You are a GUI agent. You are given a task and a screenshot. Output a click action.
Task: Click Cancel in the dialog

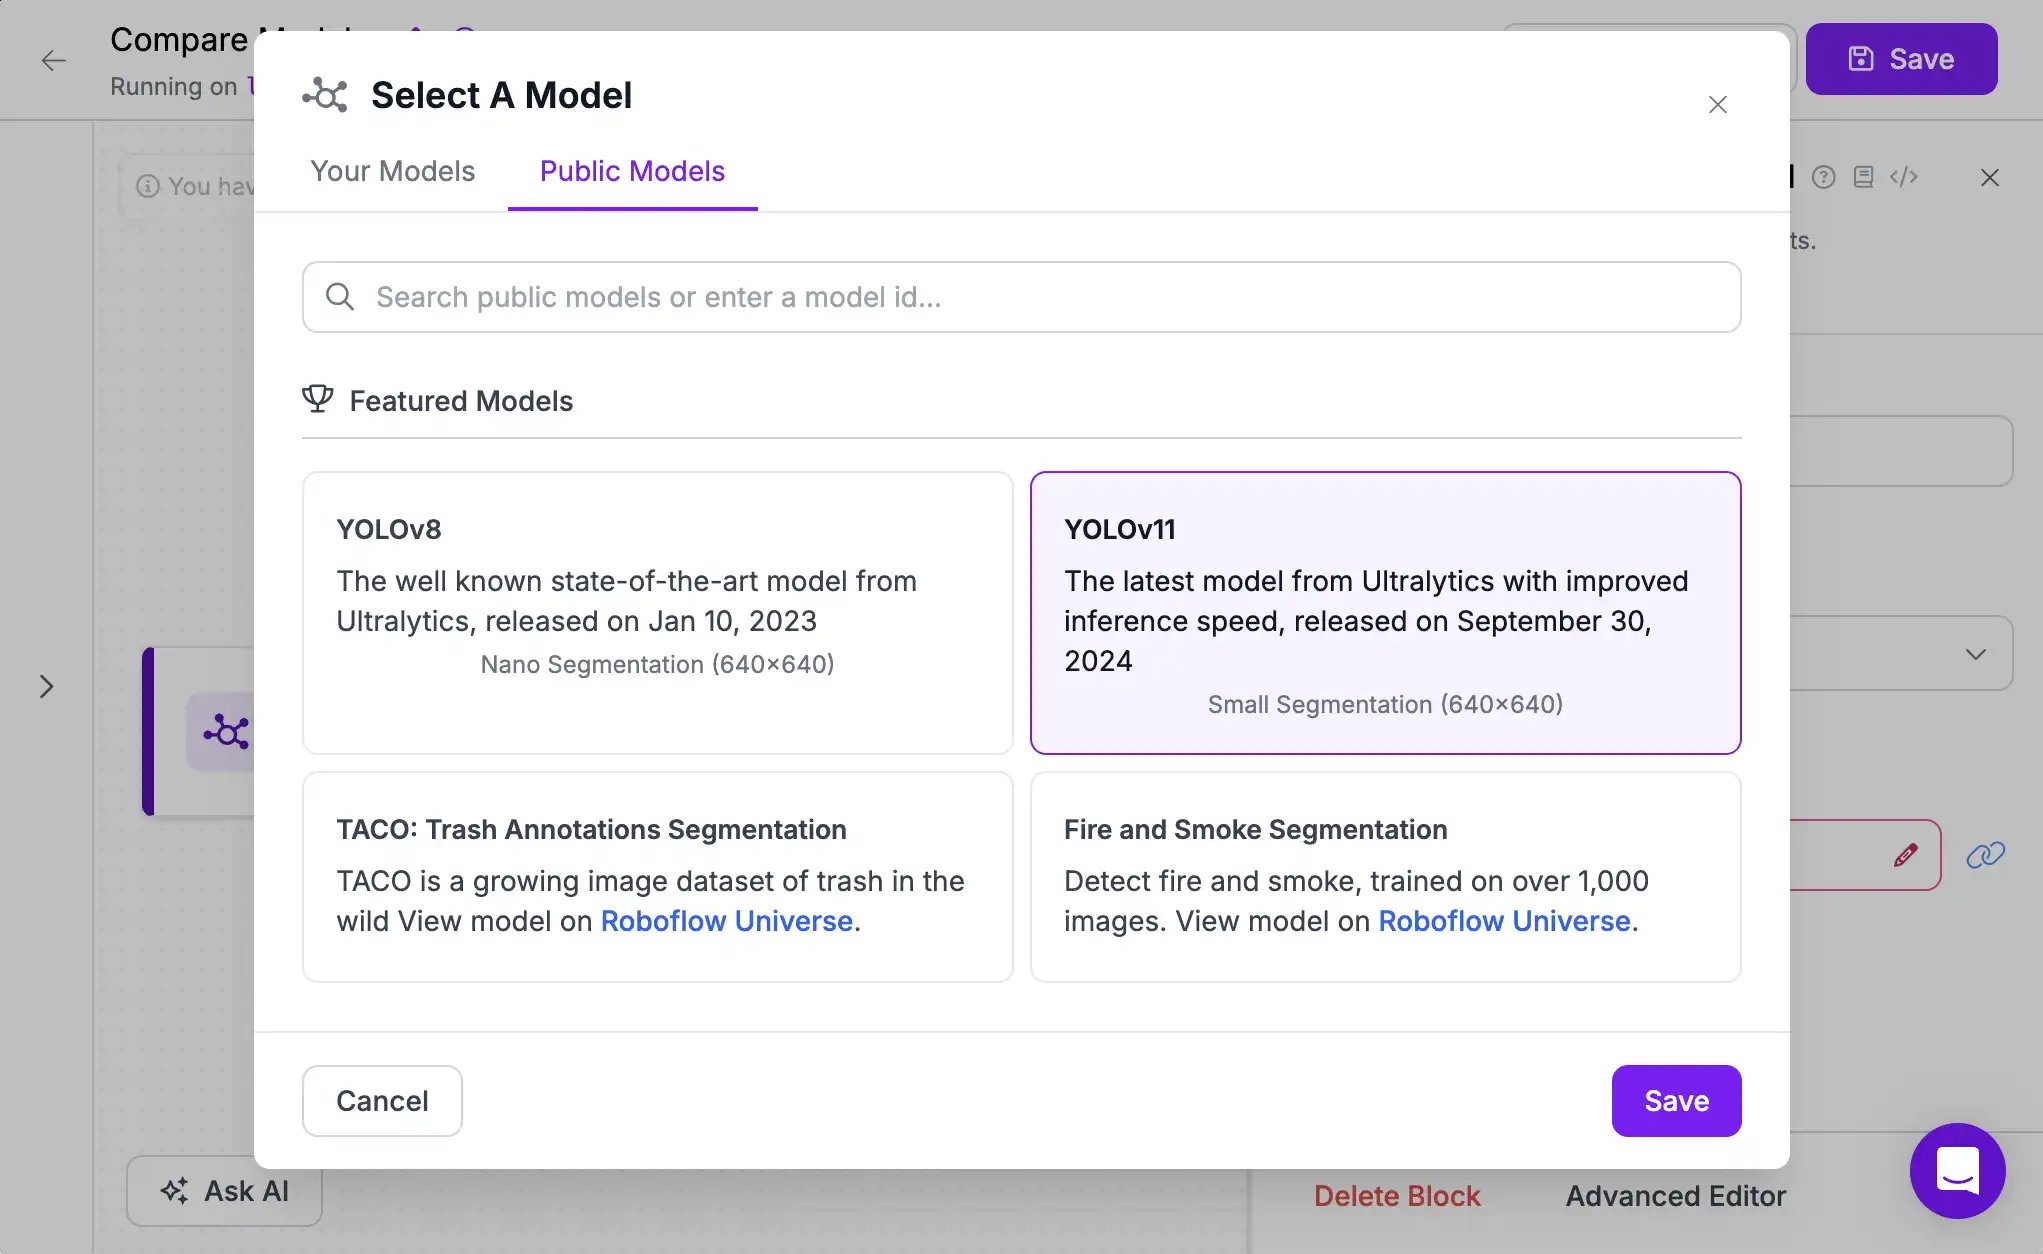382,1101
